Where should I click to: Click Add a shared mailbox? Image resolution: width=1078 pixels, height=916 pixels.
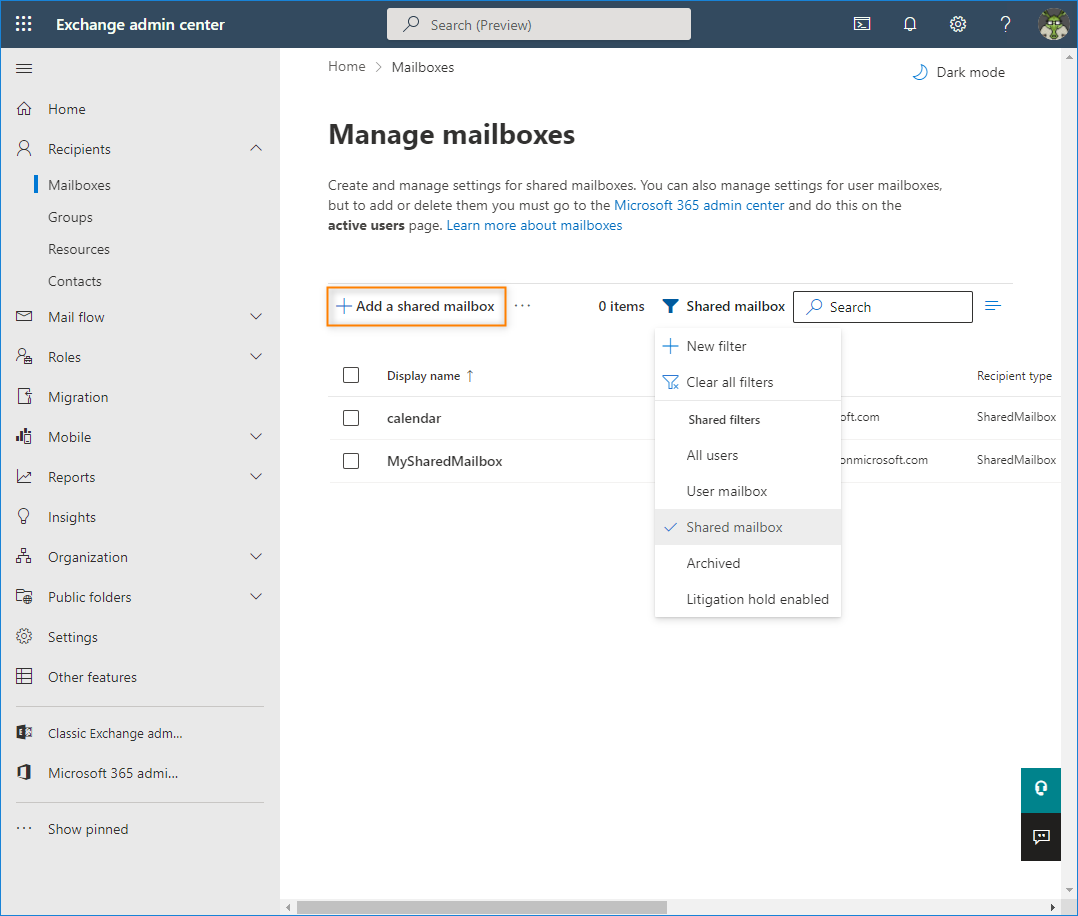click(x=416, y=306)
